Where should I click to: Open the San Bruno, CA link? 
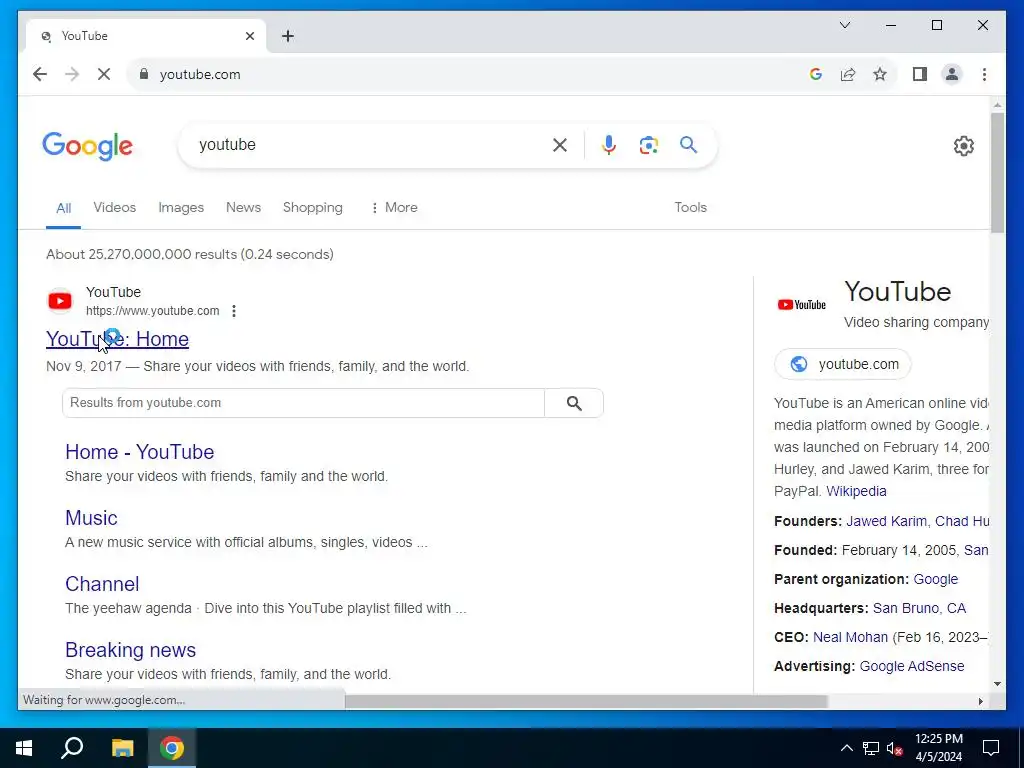pyautogui.click(x=919, y=608)
